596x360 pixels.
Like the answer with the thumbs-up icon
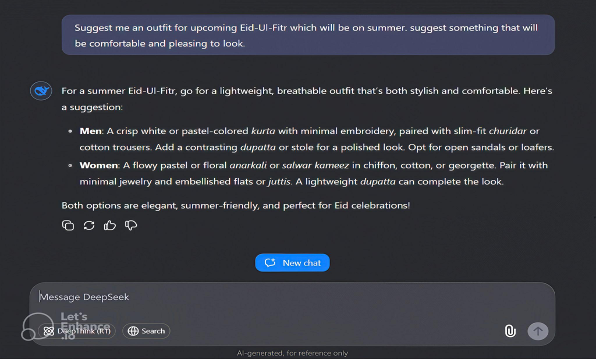(x=110, y=225)
